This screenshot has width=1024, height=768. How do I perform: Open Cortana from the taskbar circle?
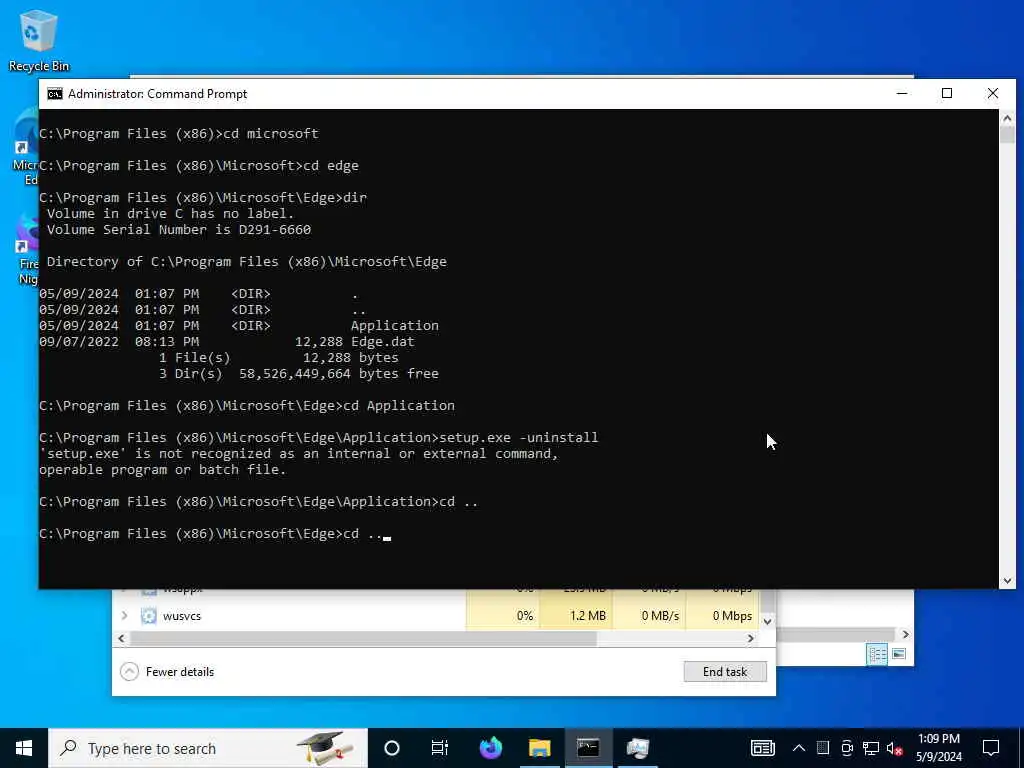tap(392, 748)
